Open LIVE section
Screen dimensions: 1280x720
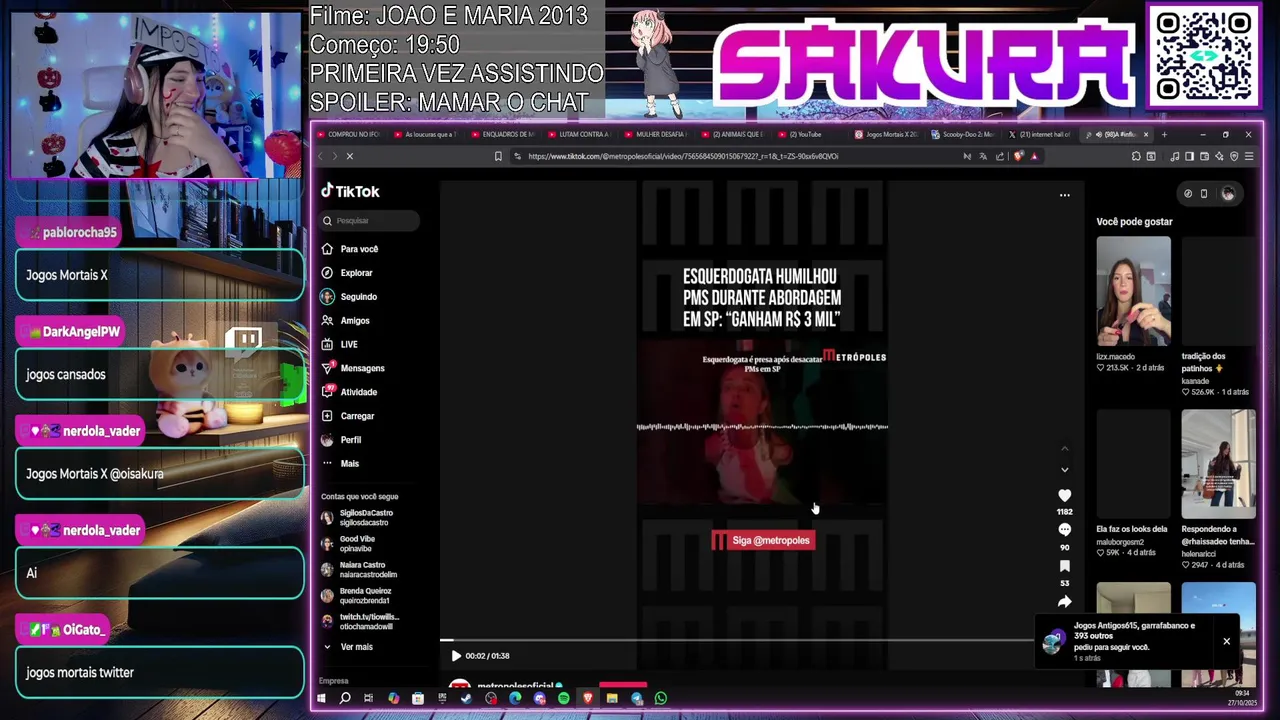(339, 344)
